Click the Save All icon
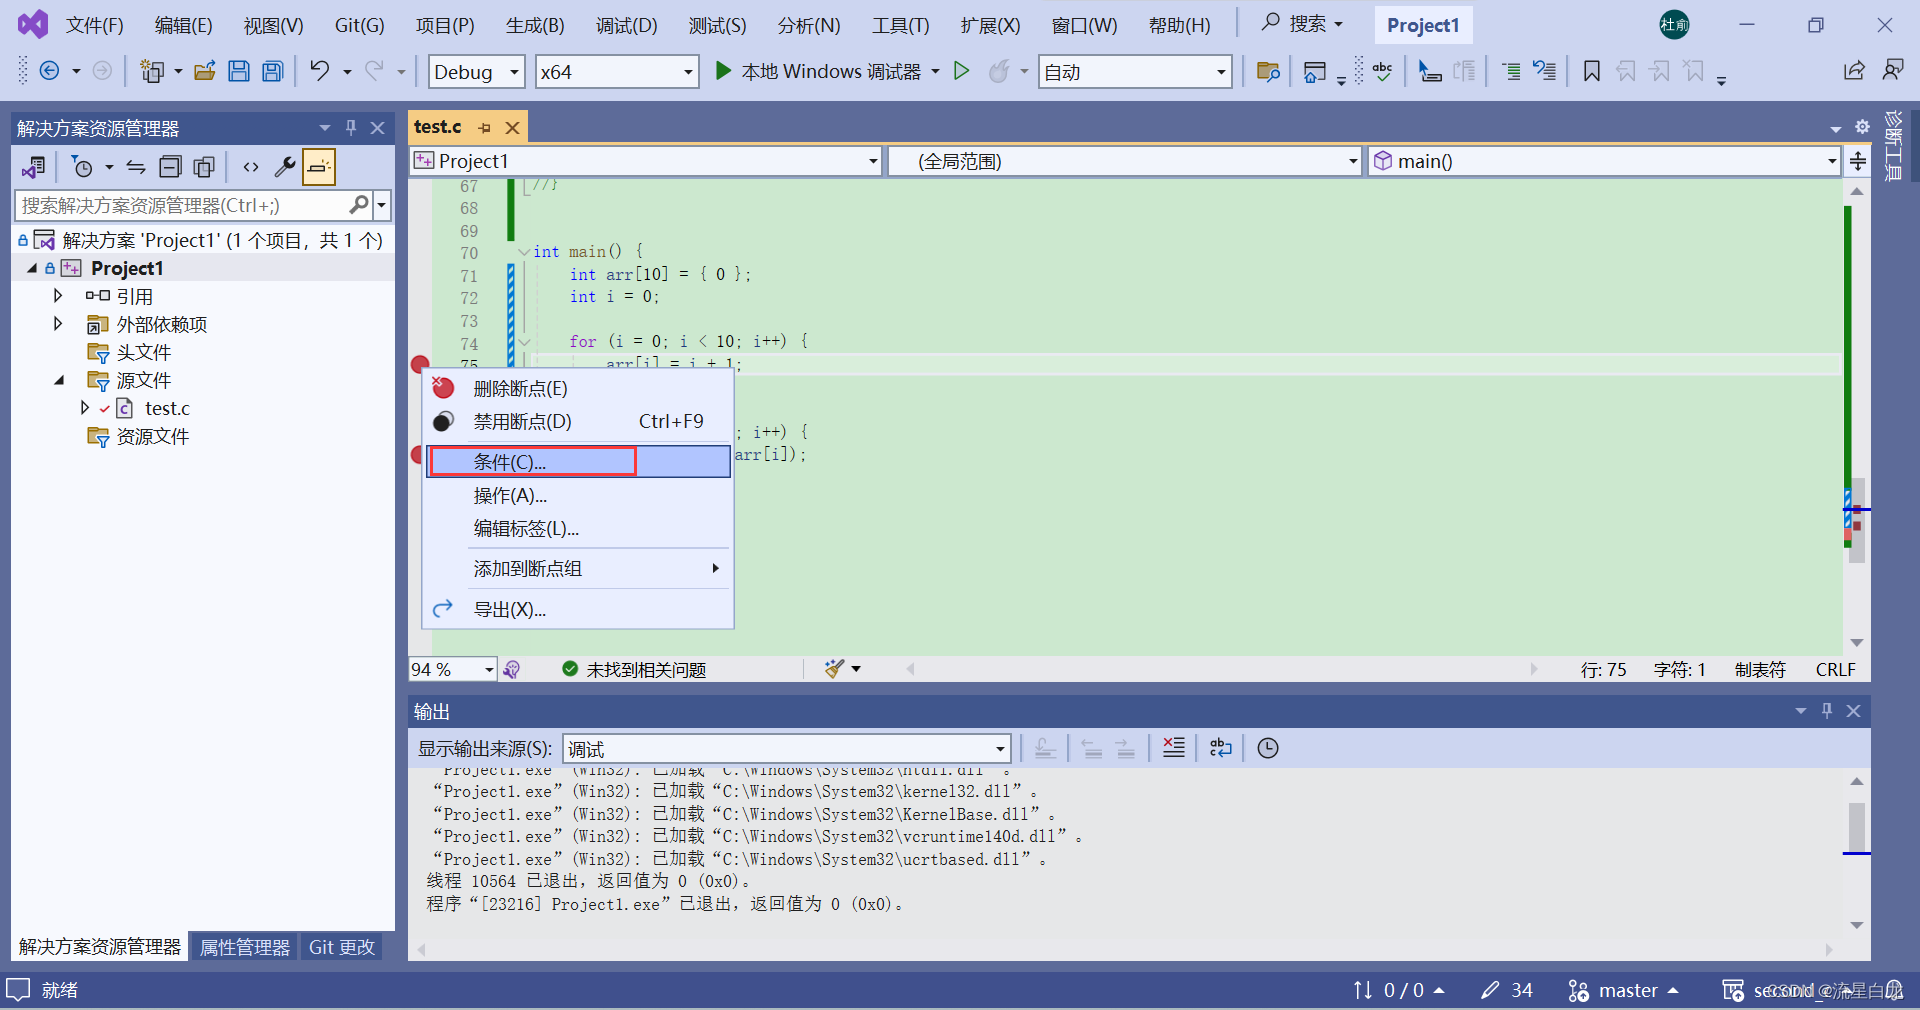Screen dimensions: 1920x1010 point(272,71)
